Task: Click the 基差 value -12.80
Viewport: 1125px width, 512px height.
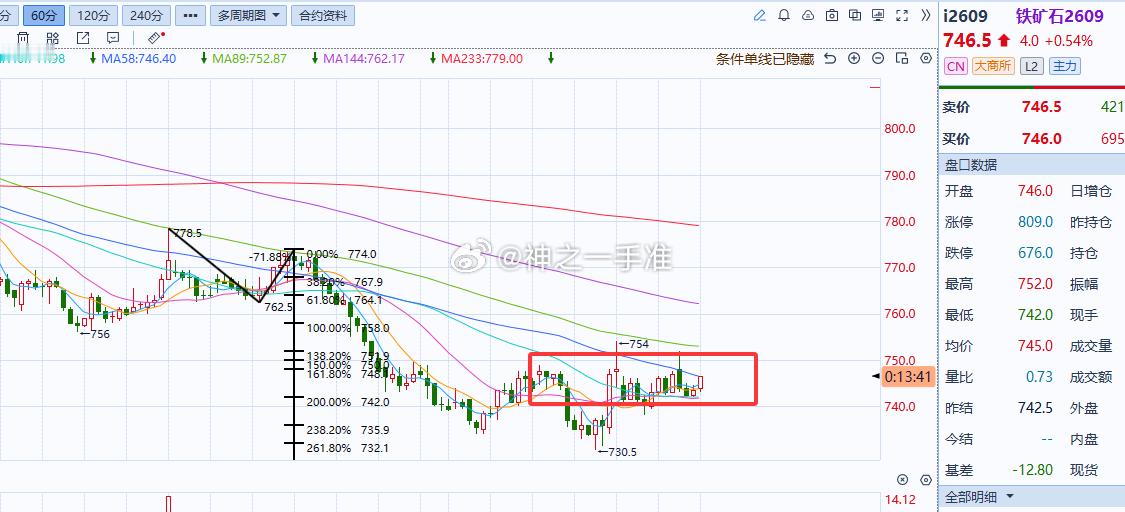Action: click(x=1032, y=470)
